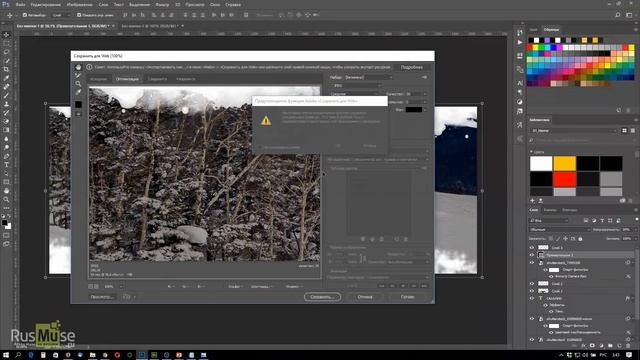Create a new layer group icon
This screenshot has height=360, width=640.
(x=610, y=346)
